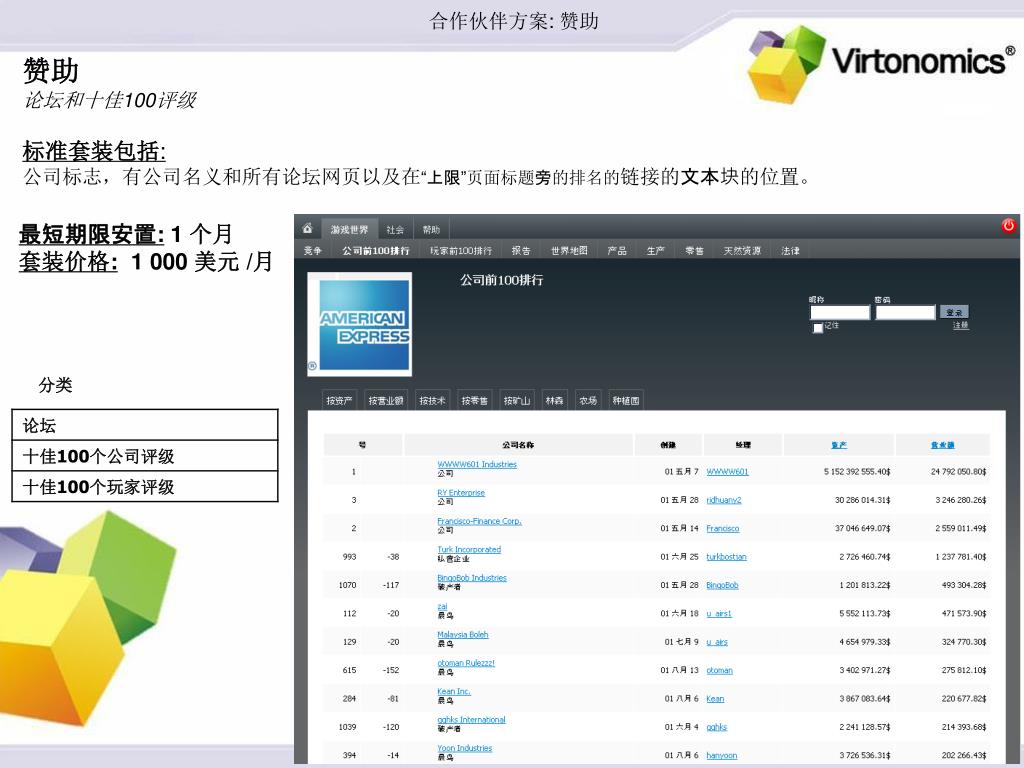Image resolution: width=1024 pixels, height=768 pixels.
Task: Select the 林森 ranking tab
Action: 554,400
